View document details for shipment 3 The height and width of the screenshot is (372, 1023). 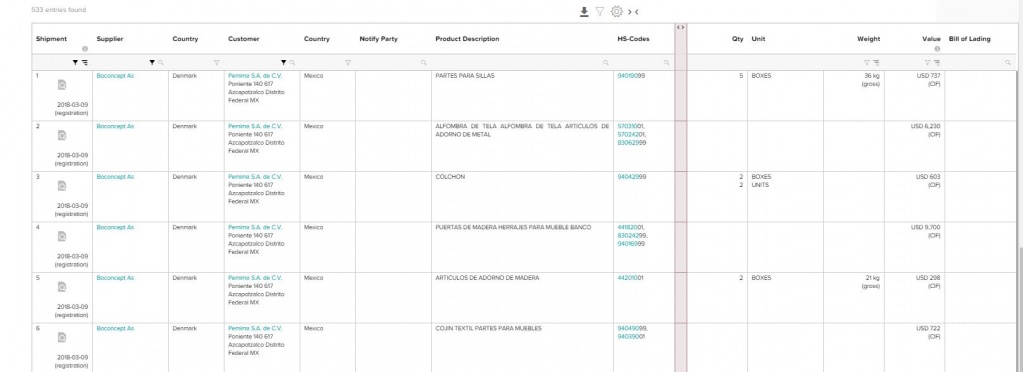(x=62, y=186)
